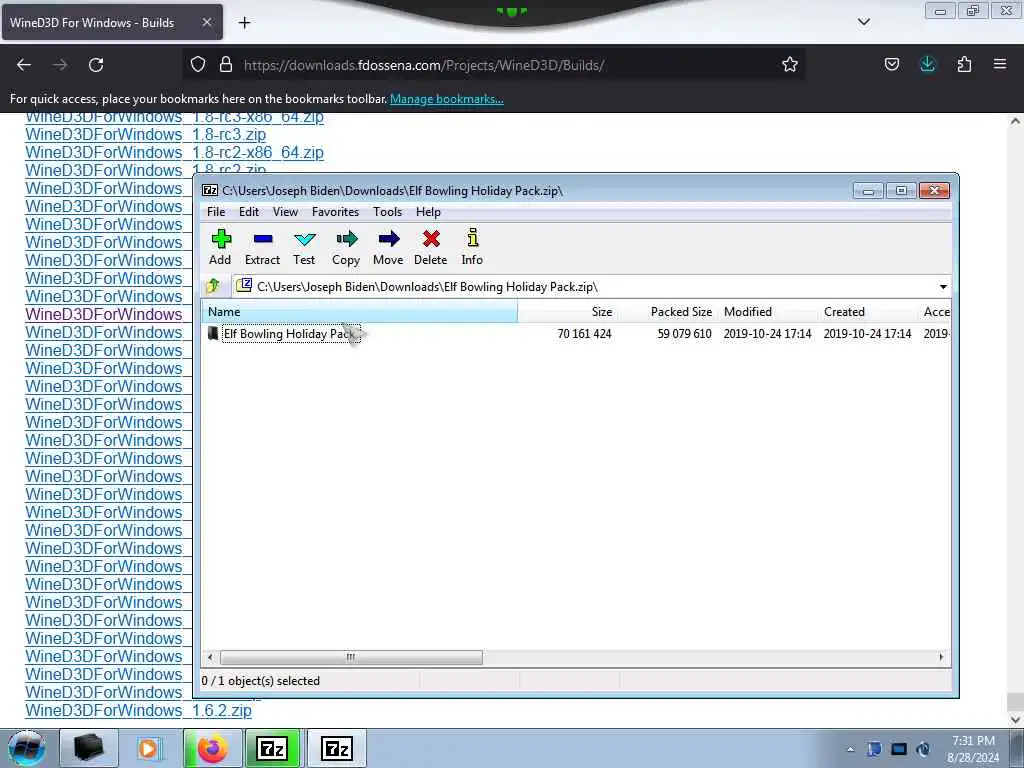The width and height of the screenshot is (1024, 768).
Task: Sort by the Modified column
Action: coord(768,312)
